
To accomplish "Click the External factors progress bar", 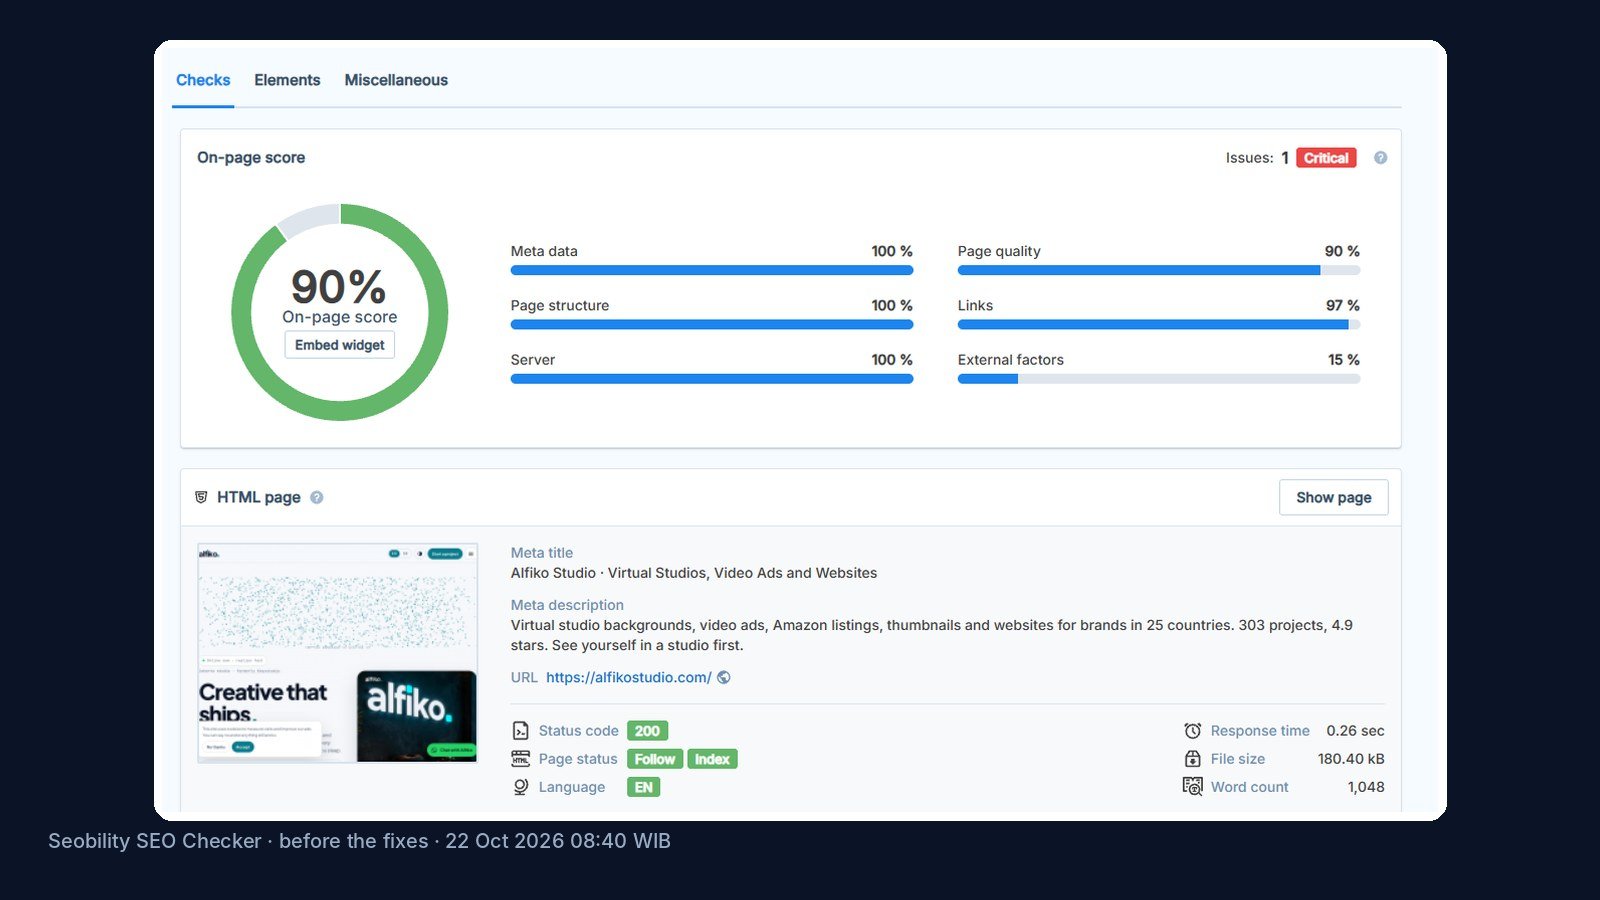I will [x=1159, y=379].
